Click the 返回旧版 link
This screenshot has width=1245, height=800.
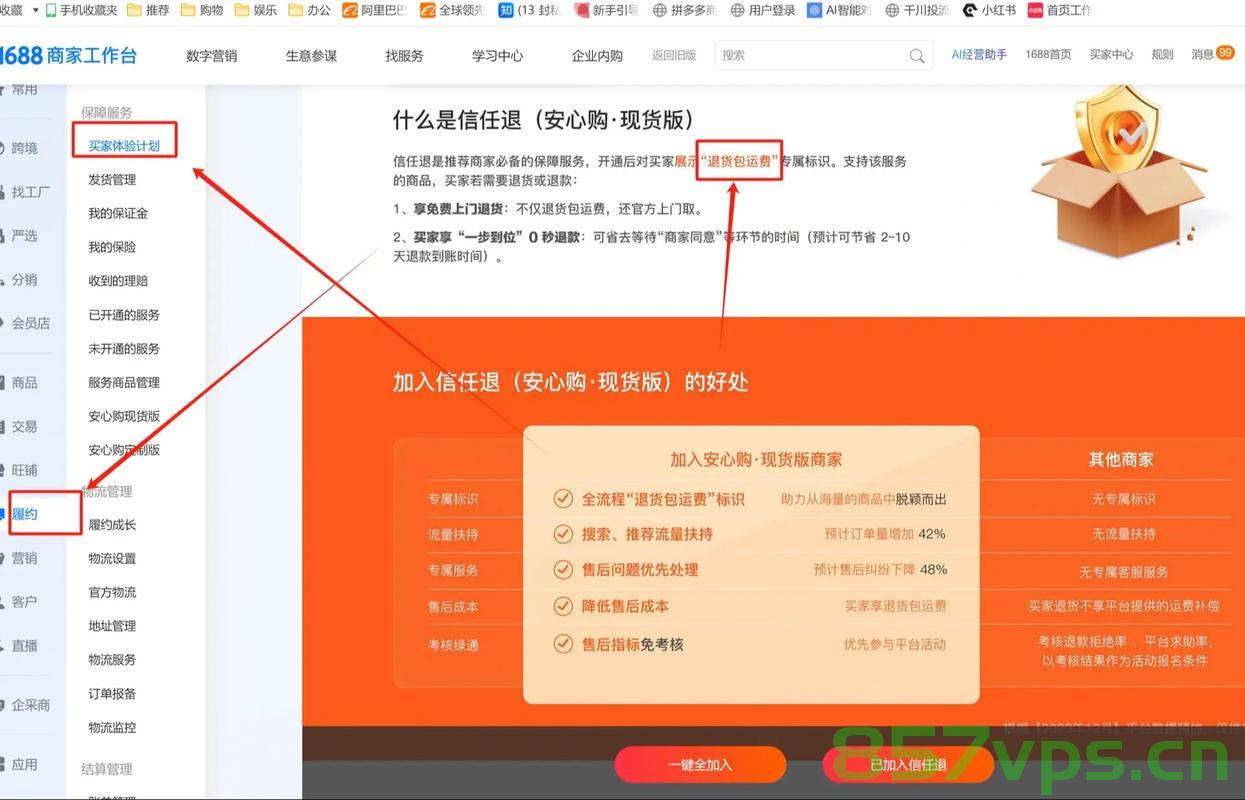pyautogui.click(x=674, y=56)
